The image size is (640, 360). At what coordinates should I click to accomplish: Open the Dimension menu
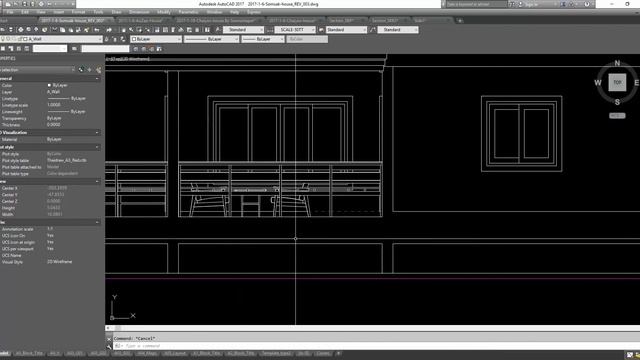(139, 12)
